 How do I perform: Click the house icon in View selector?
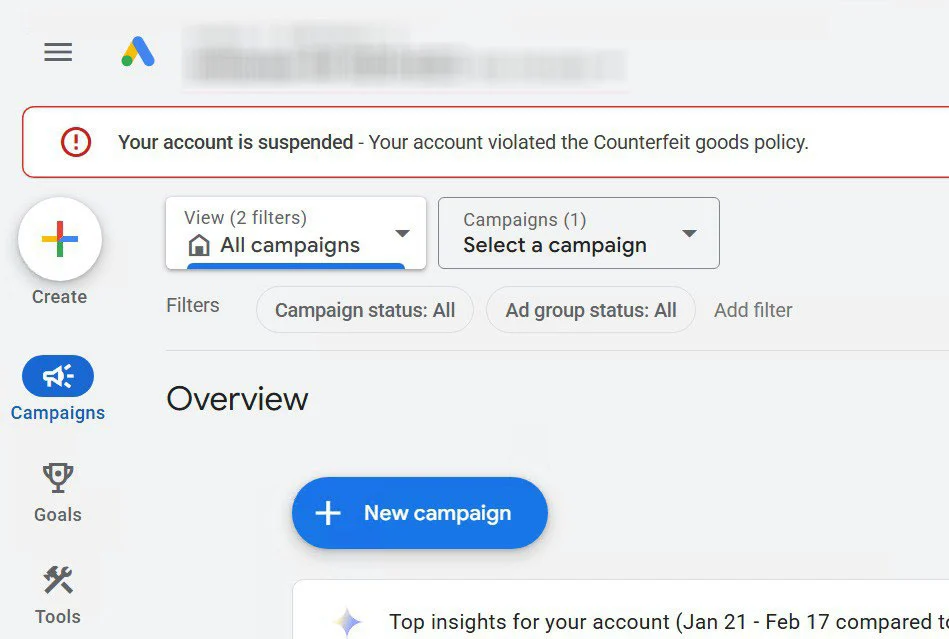(200, 246)
